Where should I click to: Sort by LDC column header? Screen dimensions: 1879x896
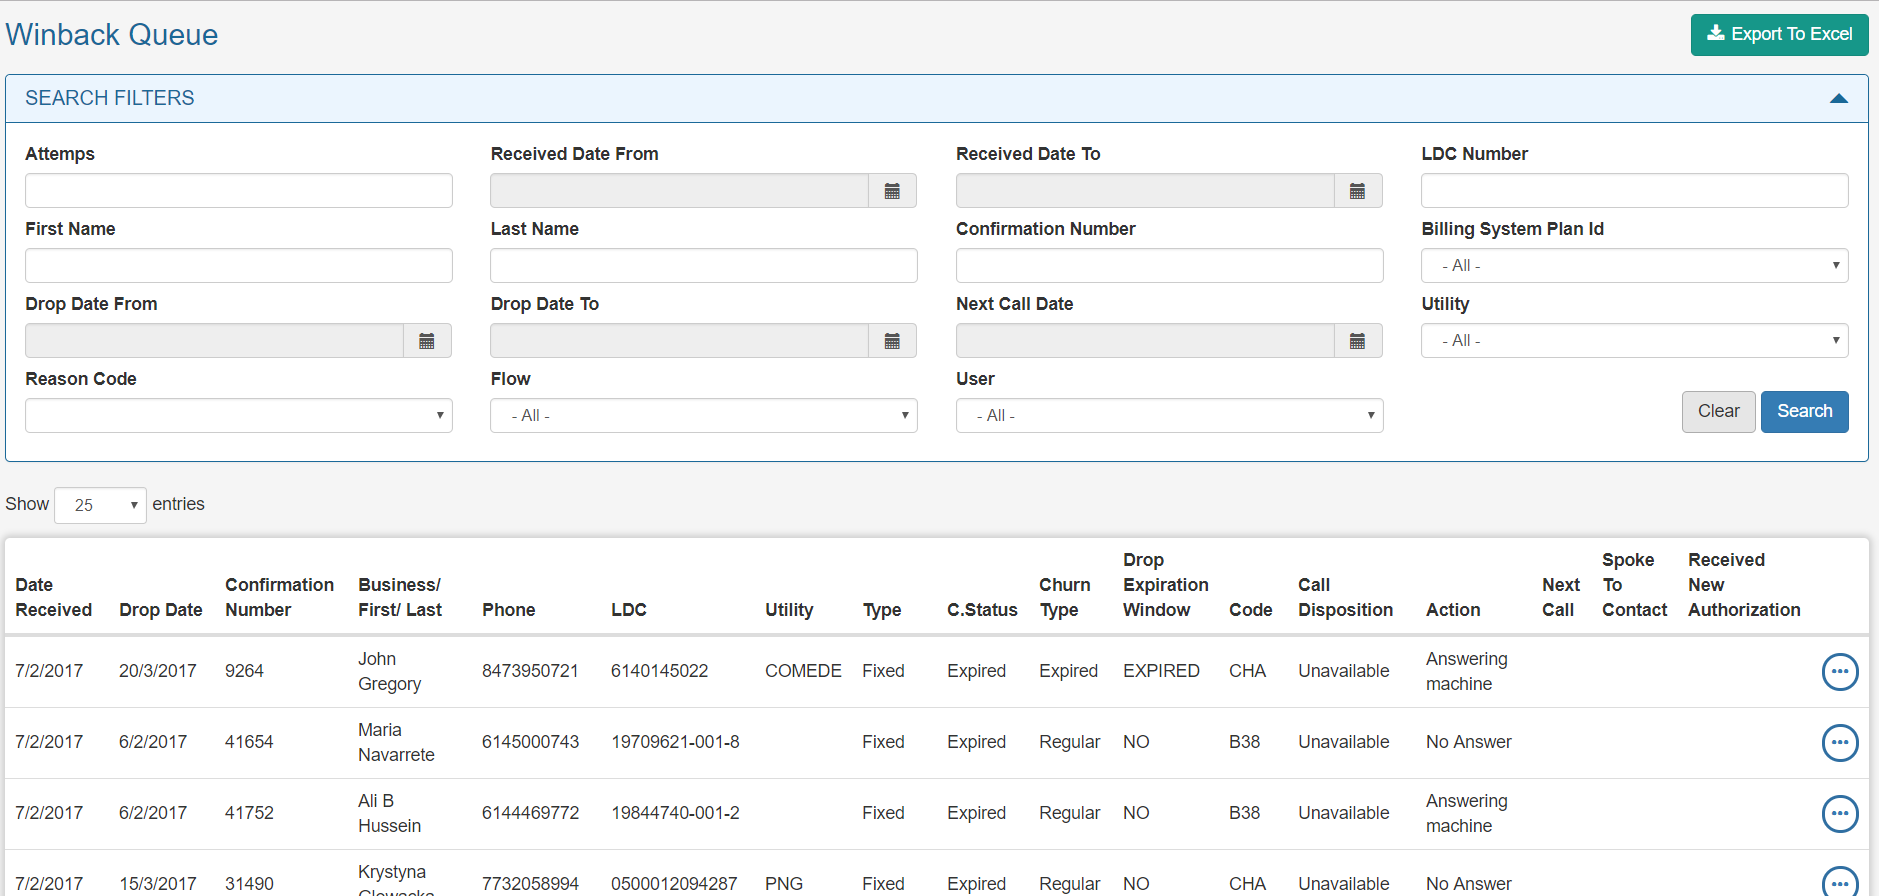[x=628, y=610]
